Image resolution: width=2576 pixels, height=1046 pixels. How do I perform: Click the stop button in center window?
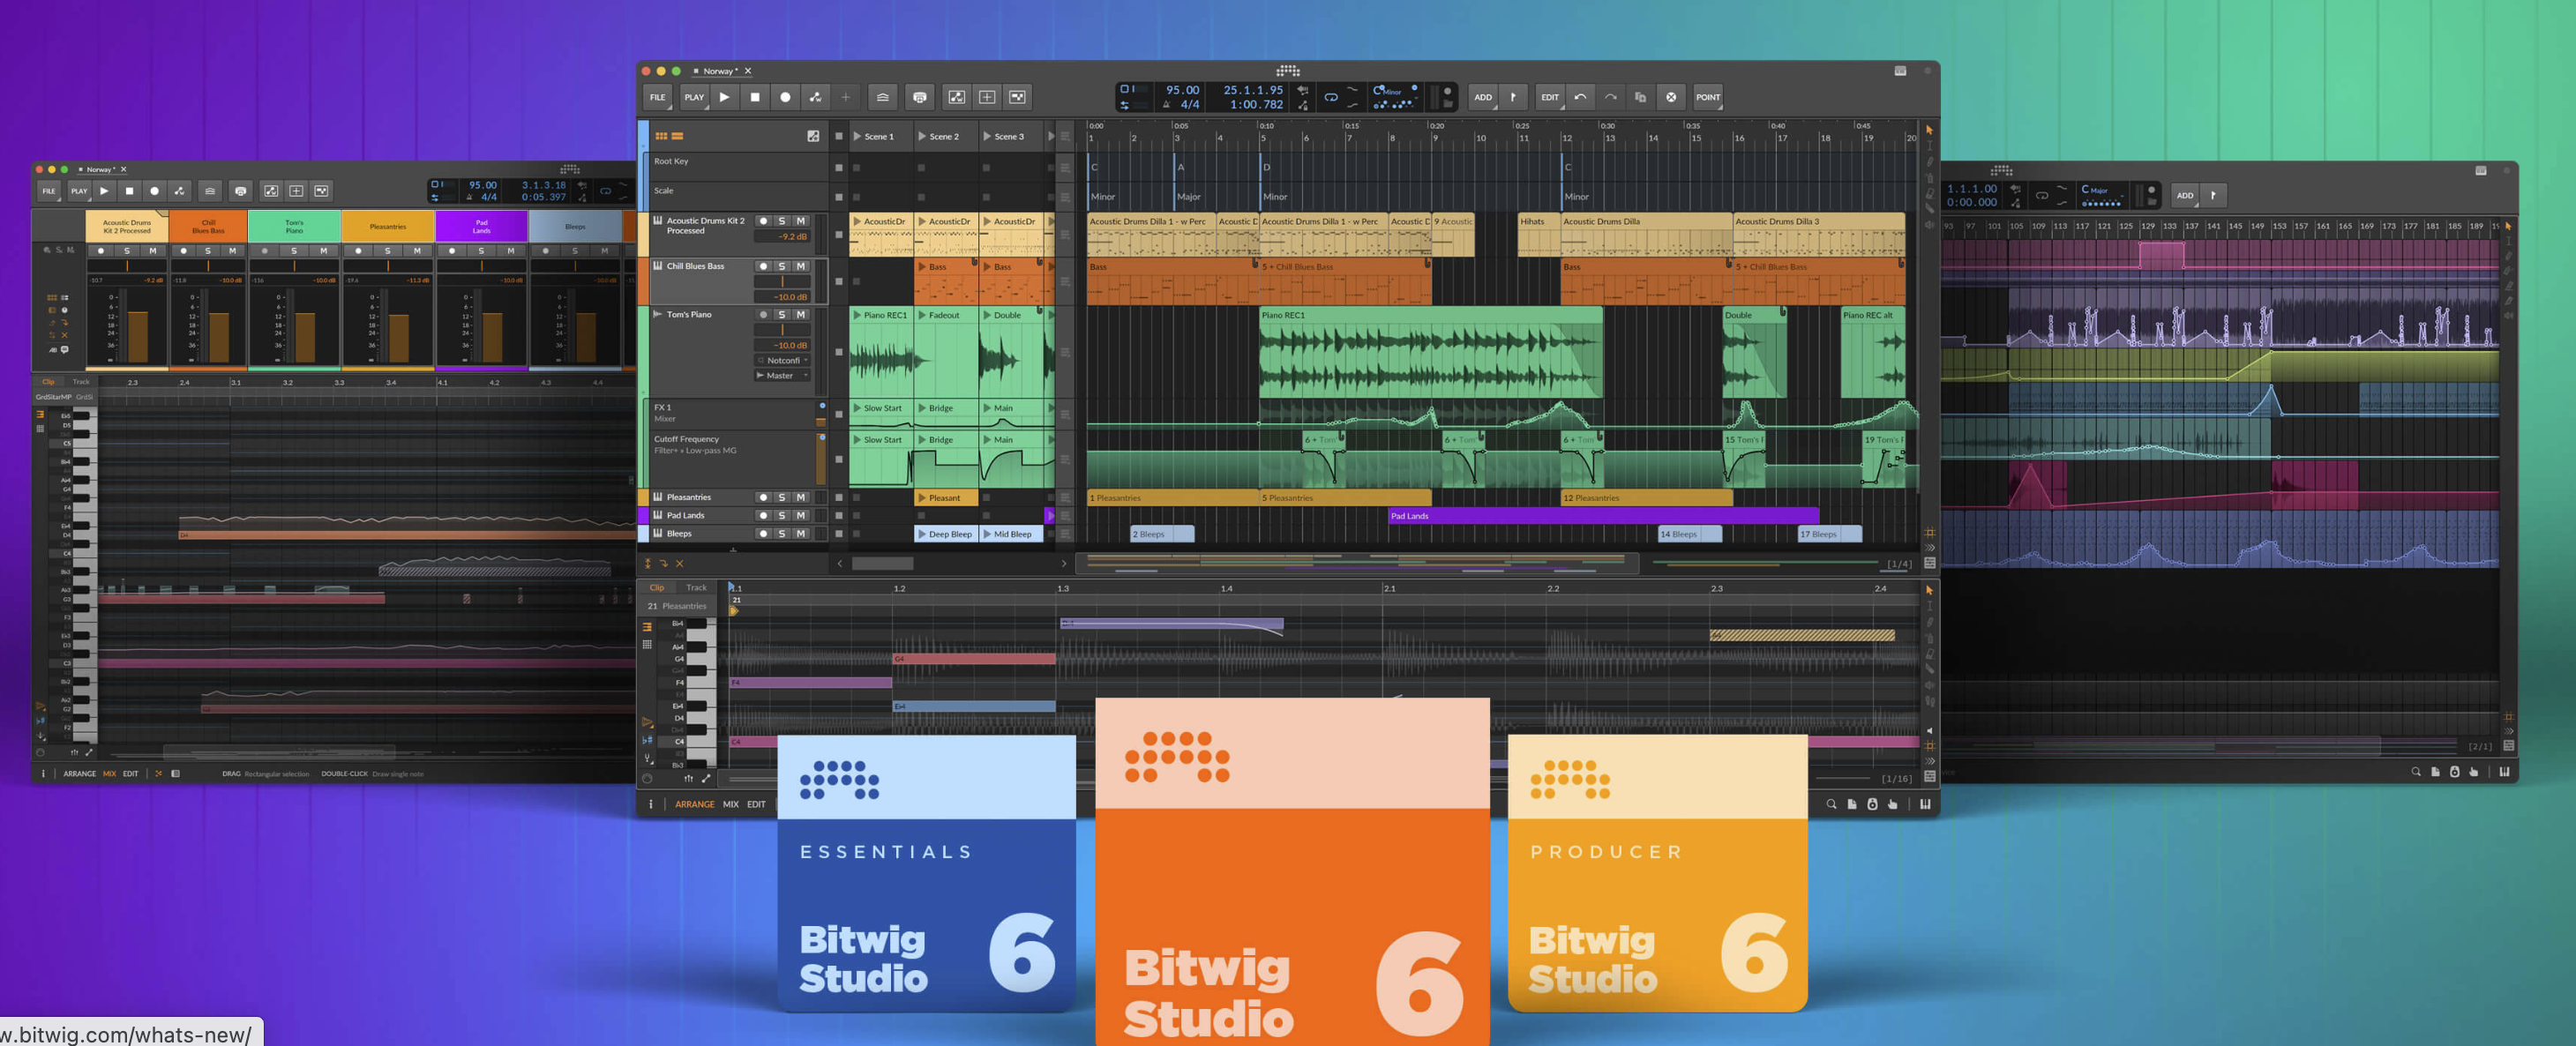755,97
